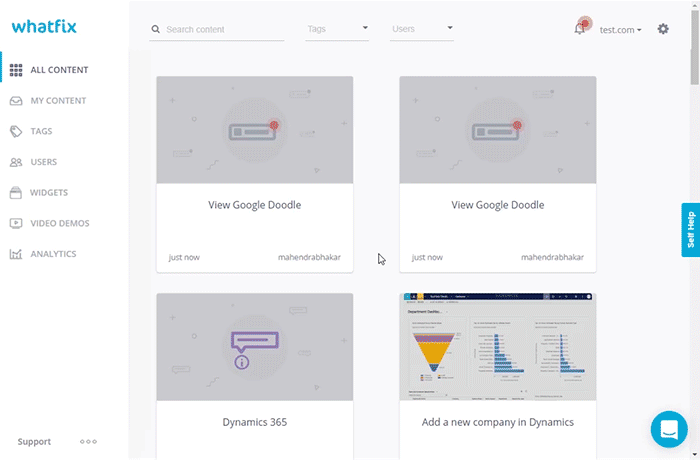The height and width of the screenshot is (460, 700).
Task: Open notifications bell icon
Action: (x=579, y=29)
